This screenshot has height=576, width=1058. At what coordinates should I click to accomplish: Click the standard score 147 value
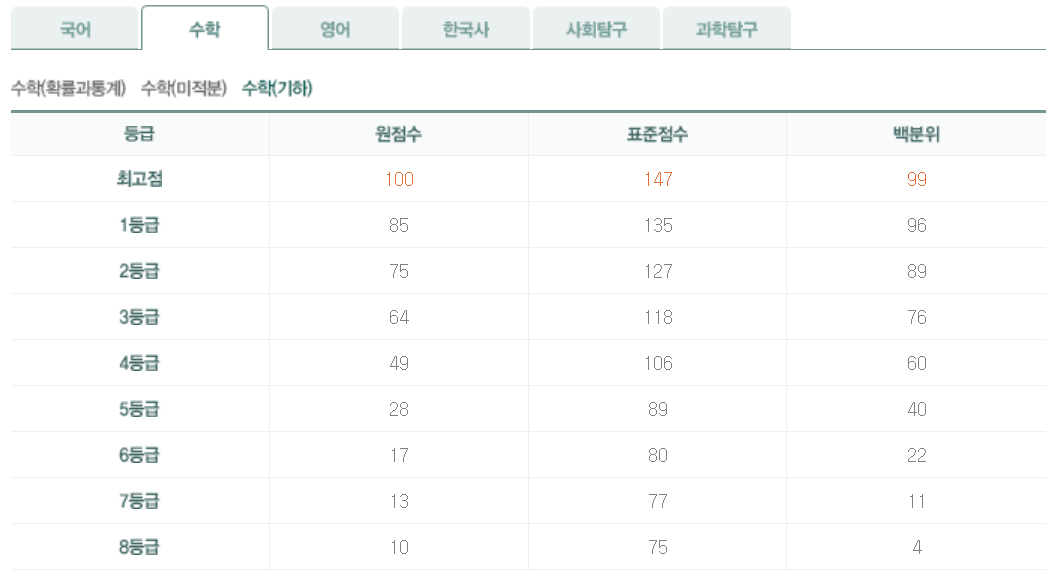[x=657, y=179]
